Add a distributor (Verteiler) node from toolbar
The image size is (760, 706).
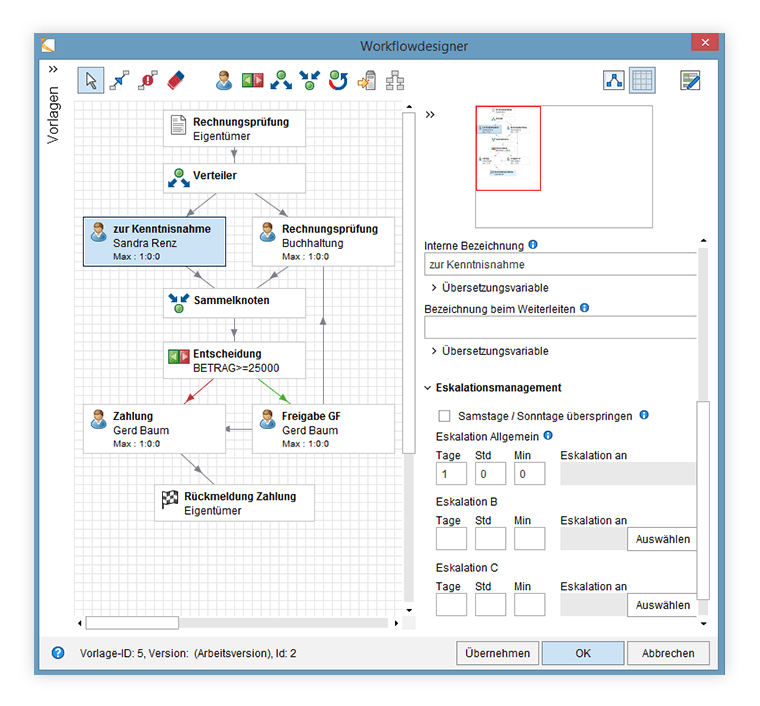click(x=282, y=80)
